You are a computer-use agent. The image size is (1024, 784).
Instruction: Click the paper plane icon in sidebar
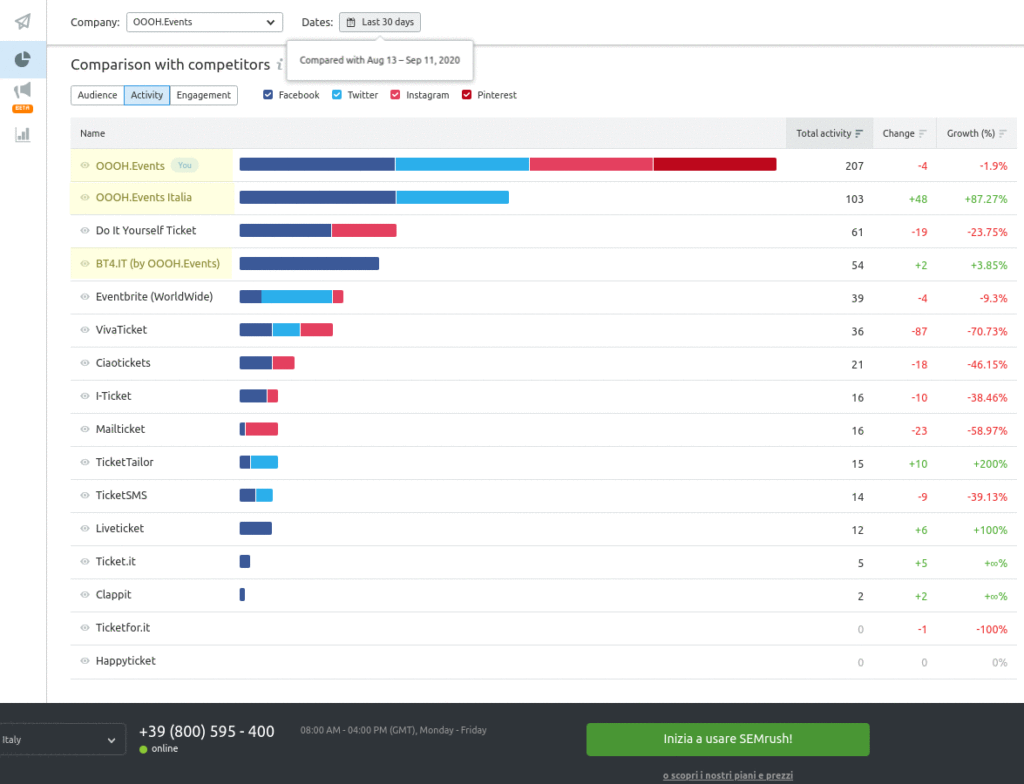22,22
